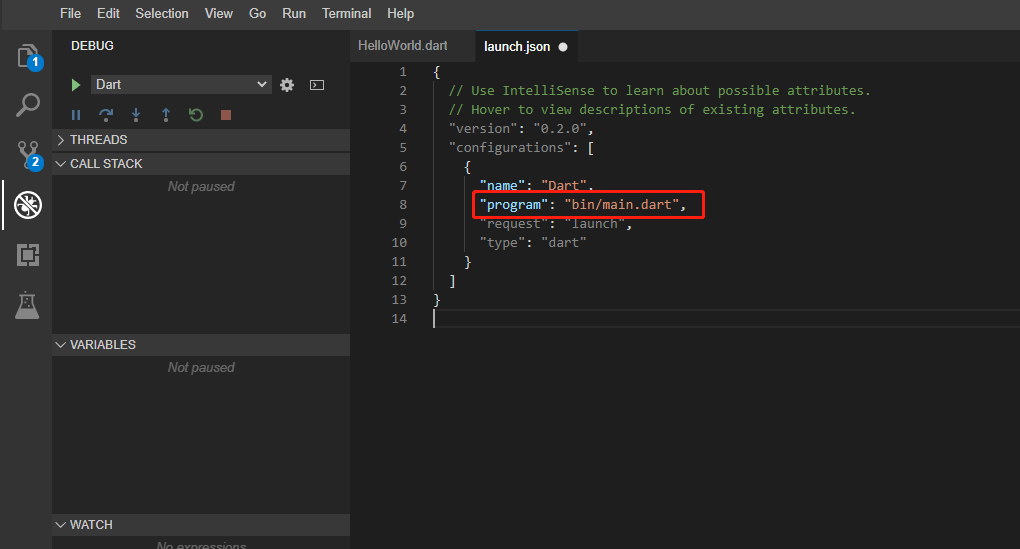Open the File menu
Screen dimensions: 1020x549
(70, 14)
